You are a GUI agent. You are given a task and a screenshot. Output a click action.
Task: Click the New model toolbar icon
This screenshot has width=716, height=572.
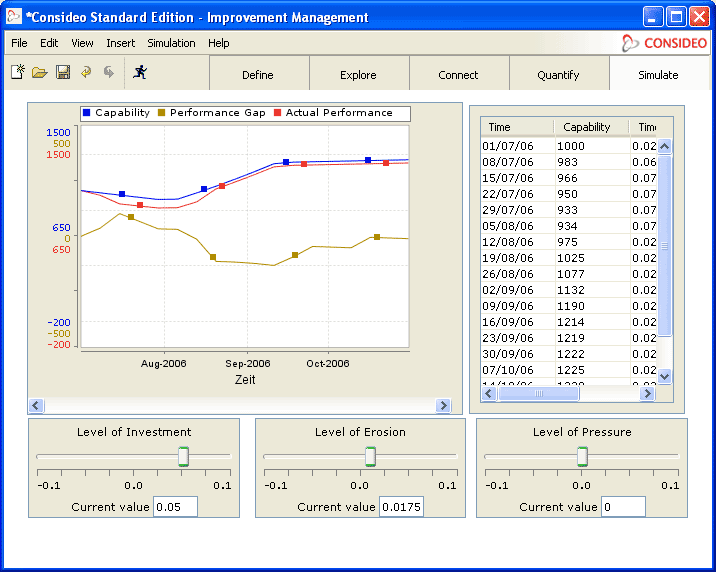pos(18,72)
